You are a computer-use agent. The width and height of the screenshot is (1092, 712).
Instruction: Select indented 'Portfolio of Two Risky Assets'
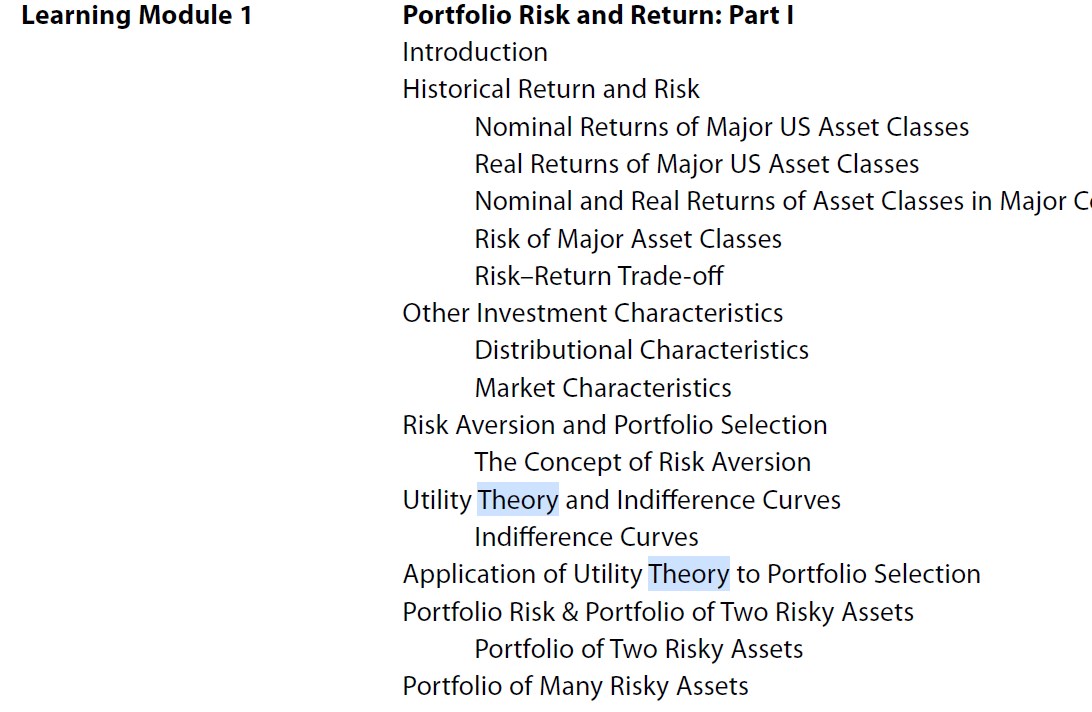[638, 650]
